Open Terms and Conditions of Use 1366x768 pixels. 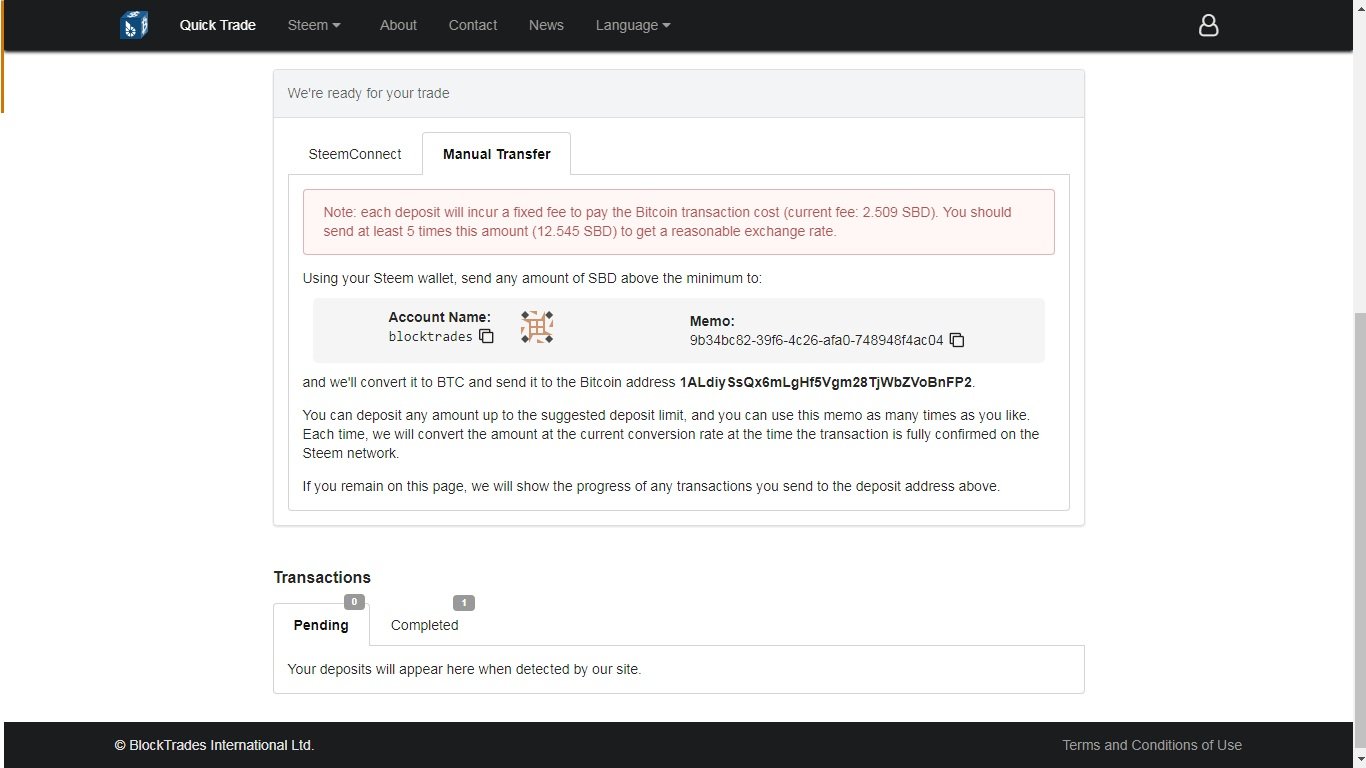click(1152, 745)
